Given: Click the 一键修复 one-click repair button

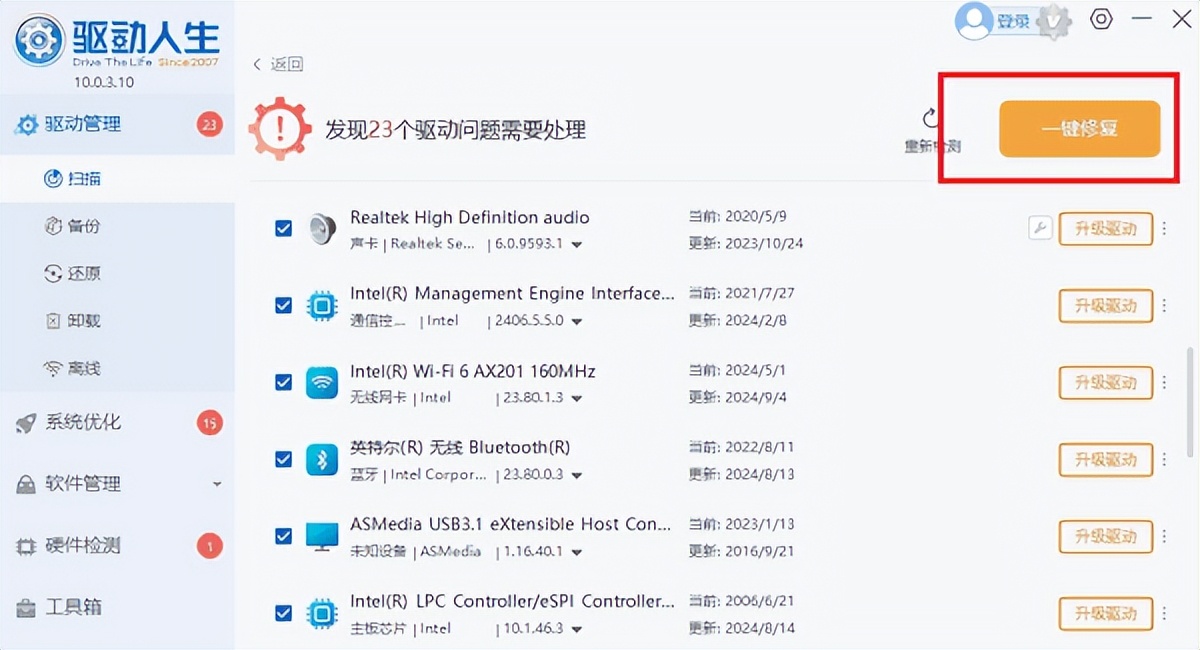Looking at the screenshot, I should [x=1079, y=129].
